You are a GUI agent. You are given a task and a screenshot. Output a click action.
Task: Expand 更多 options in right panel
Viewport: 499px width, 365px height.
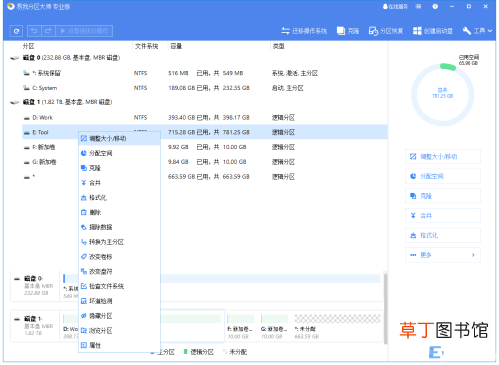(443, 255)
